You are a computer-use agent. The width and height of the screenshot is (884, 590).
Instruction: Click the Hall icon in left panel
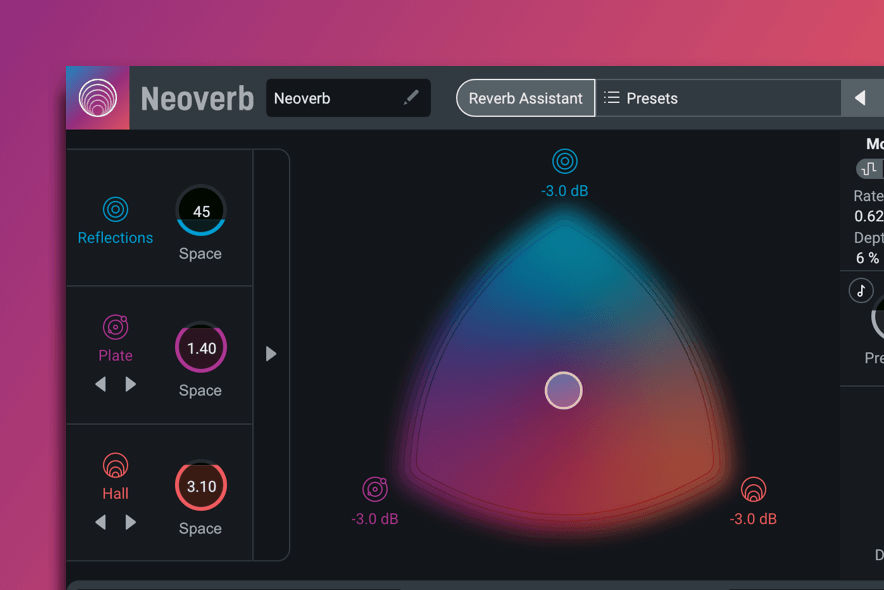[x=116, y=465]
